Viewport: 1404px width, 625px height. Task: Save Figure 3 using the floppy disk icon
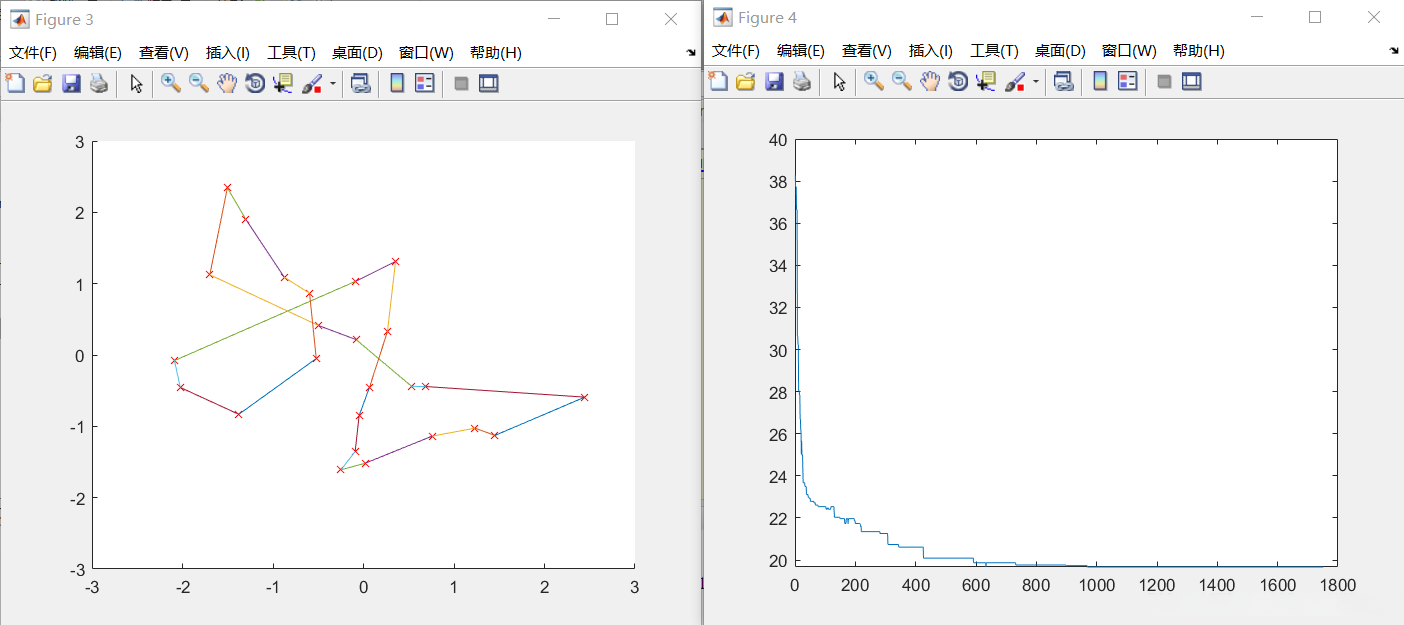71,83
